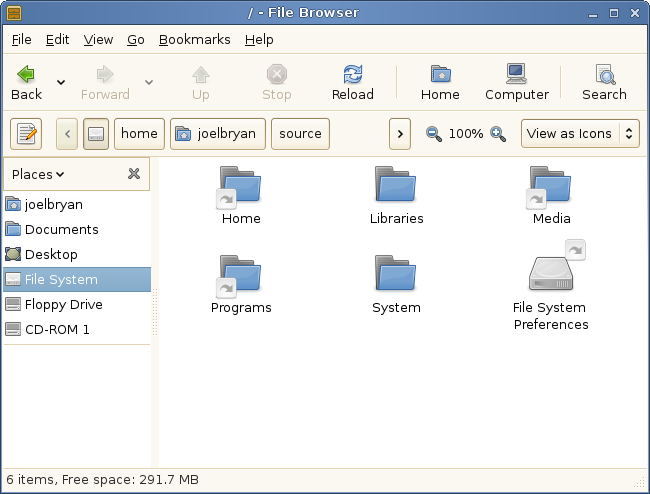This screenshot has width=650, height=494.
Task: Open the Help menu
Action: click(259, 40)
